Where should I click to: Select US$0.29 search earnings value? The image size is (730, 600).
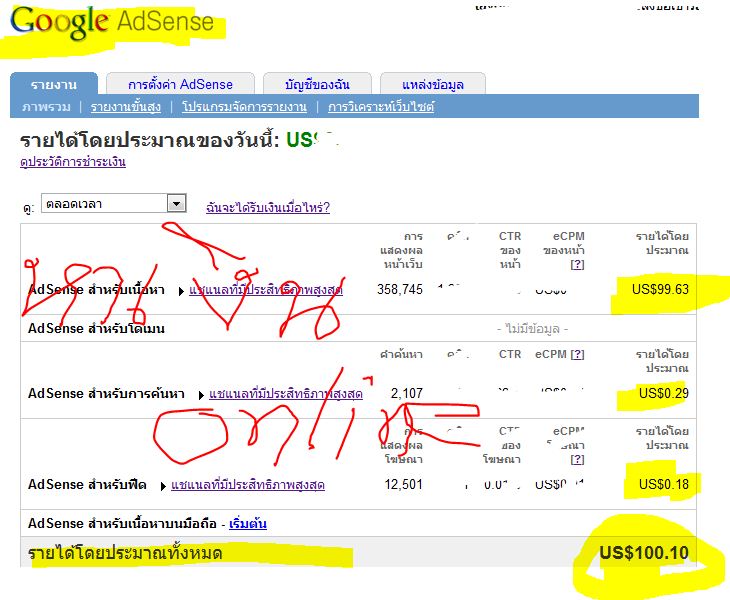coord(664,393)
